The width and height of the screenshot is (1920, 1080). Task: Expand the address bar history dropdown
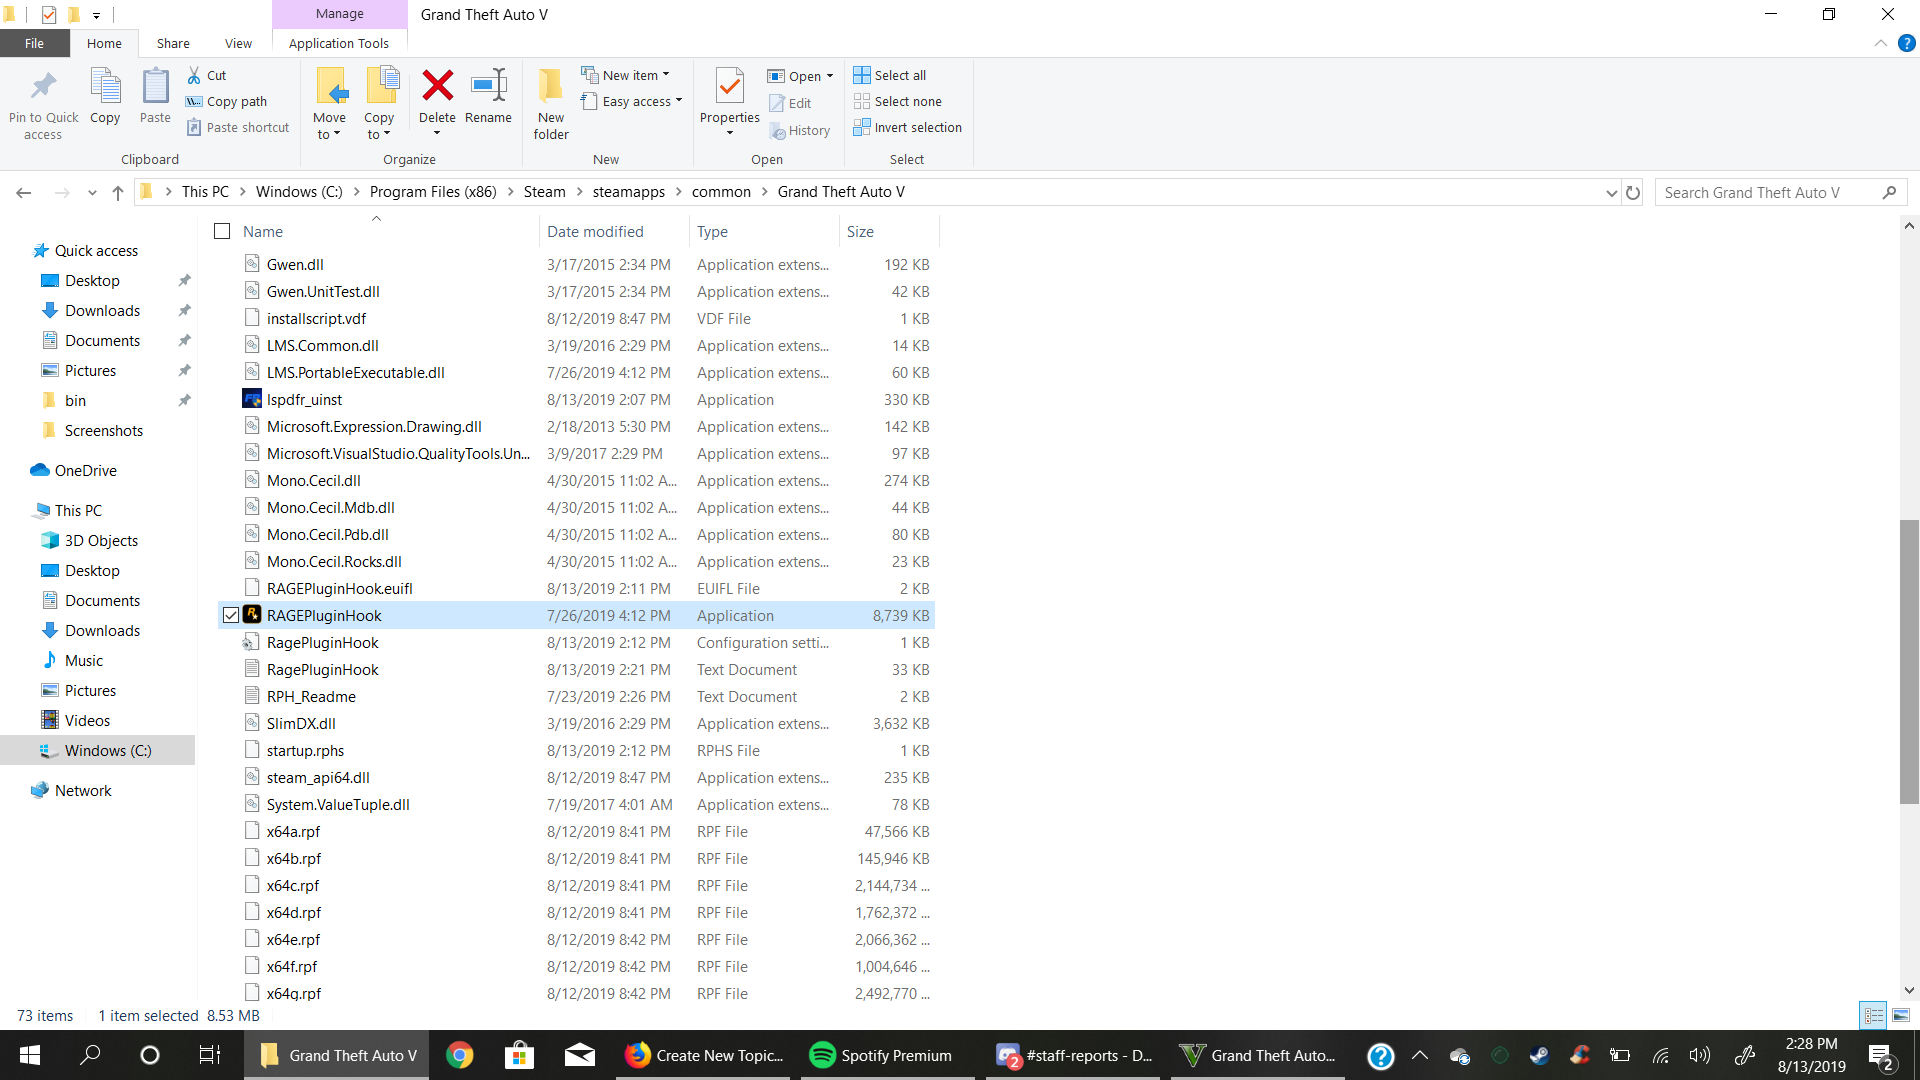tap(1611, 192)
